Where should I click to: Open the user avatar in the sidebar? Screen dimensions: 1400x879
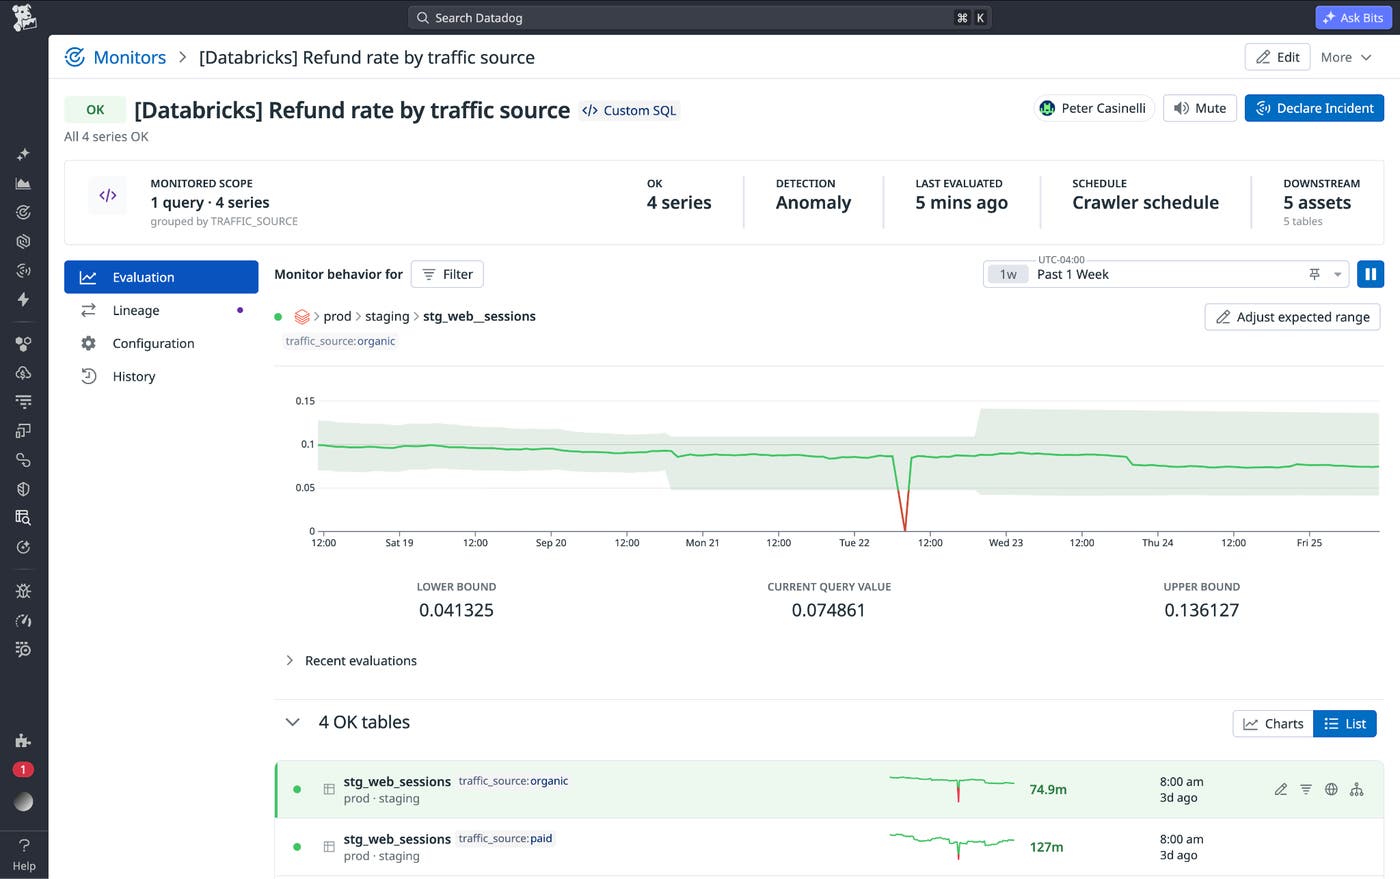(x=23, y=802)
